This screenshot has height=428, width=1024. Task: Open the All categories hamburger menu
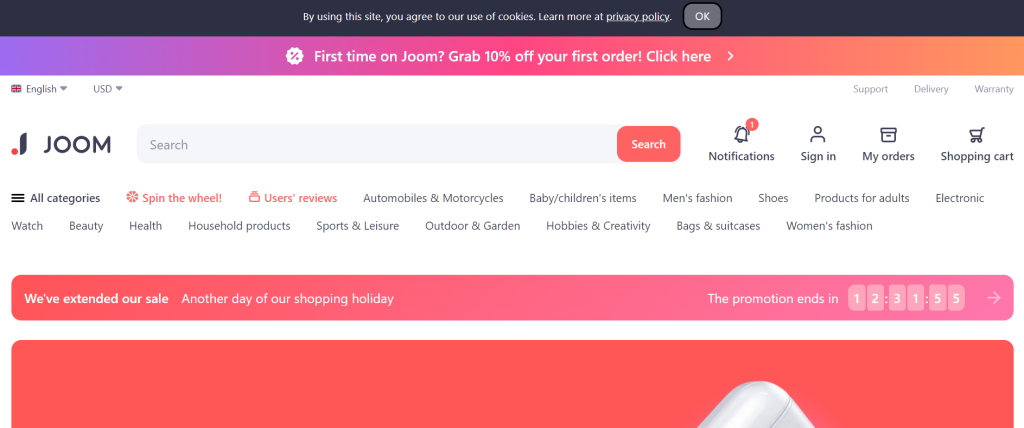18,198
